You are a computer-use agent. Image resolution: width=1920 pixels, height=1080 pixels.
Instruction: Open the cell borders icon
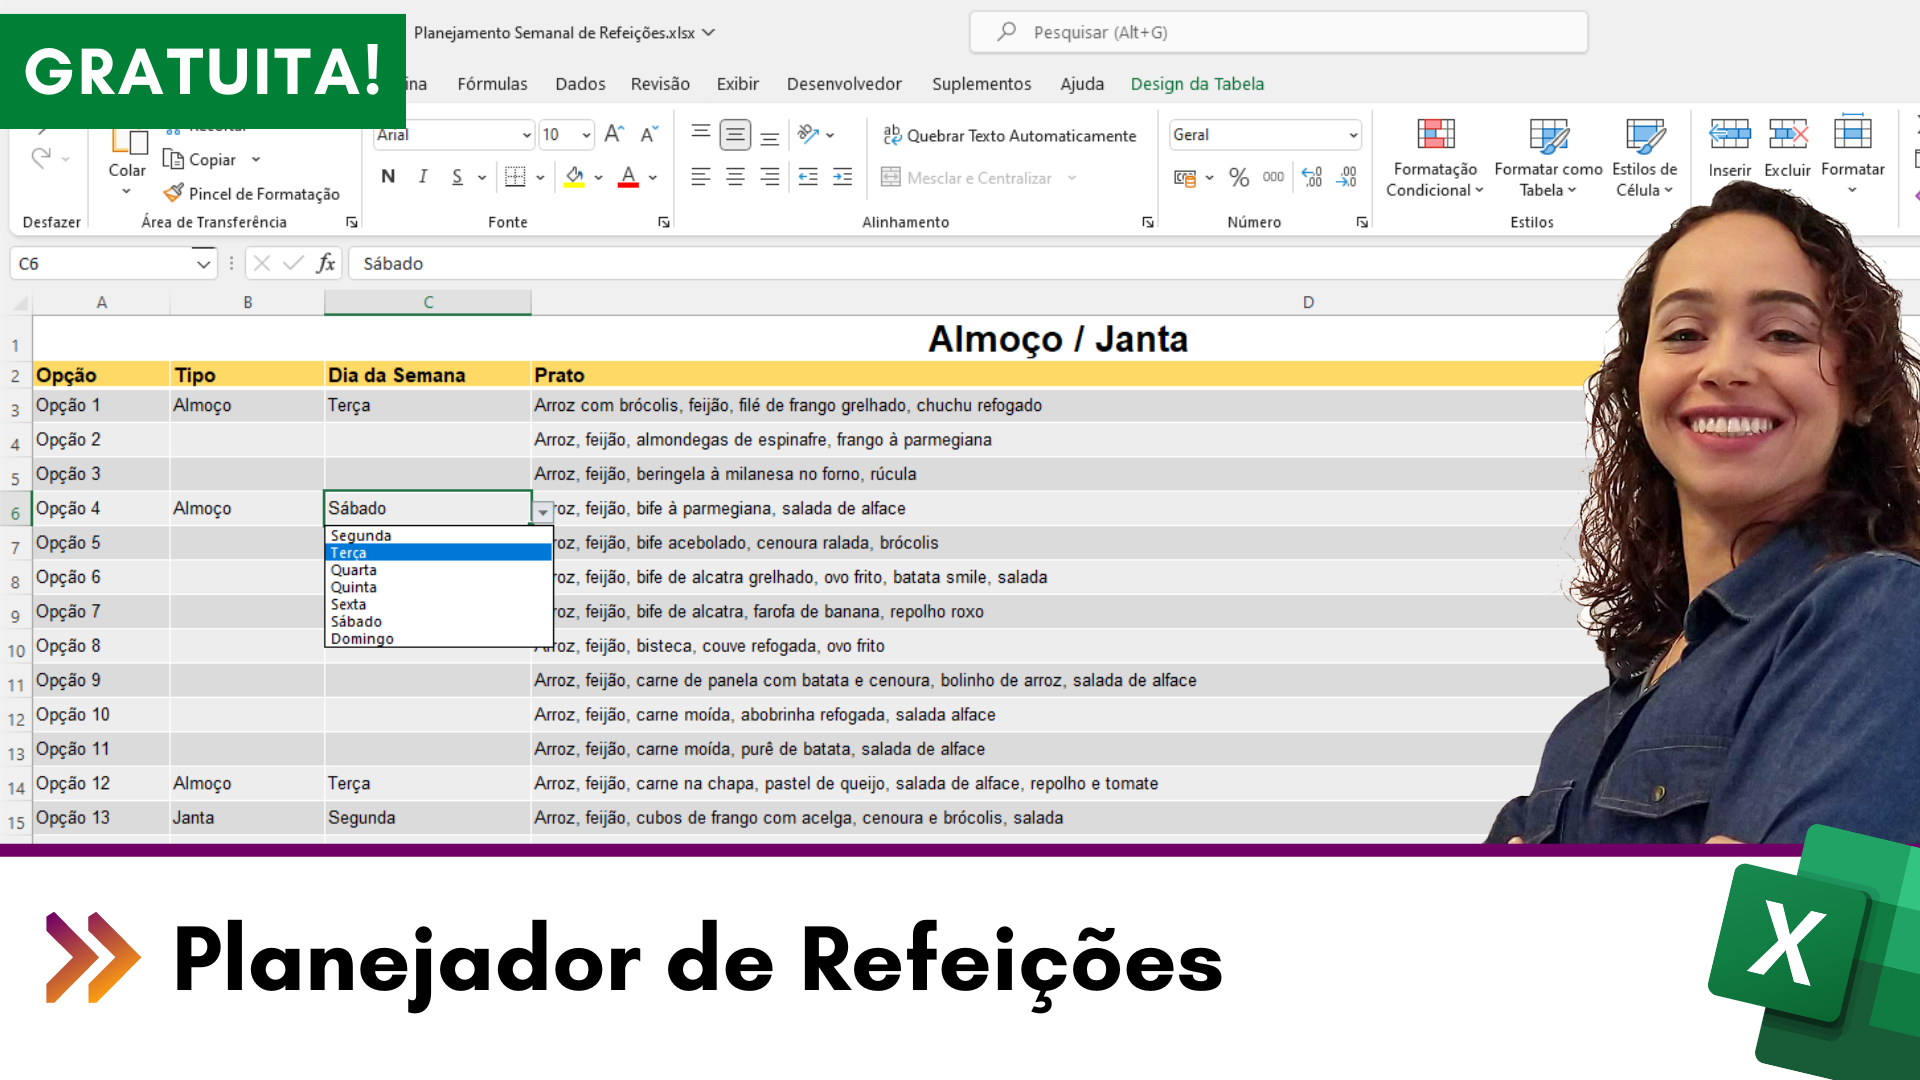[515, 177]
